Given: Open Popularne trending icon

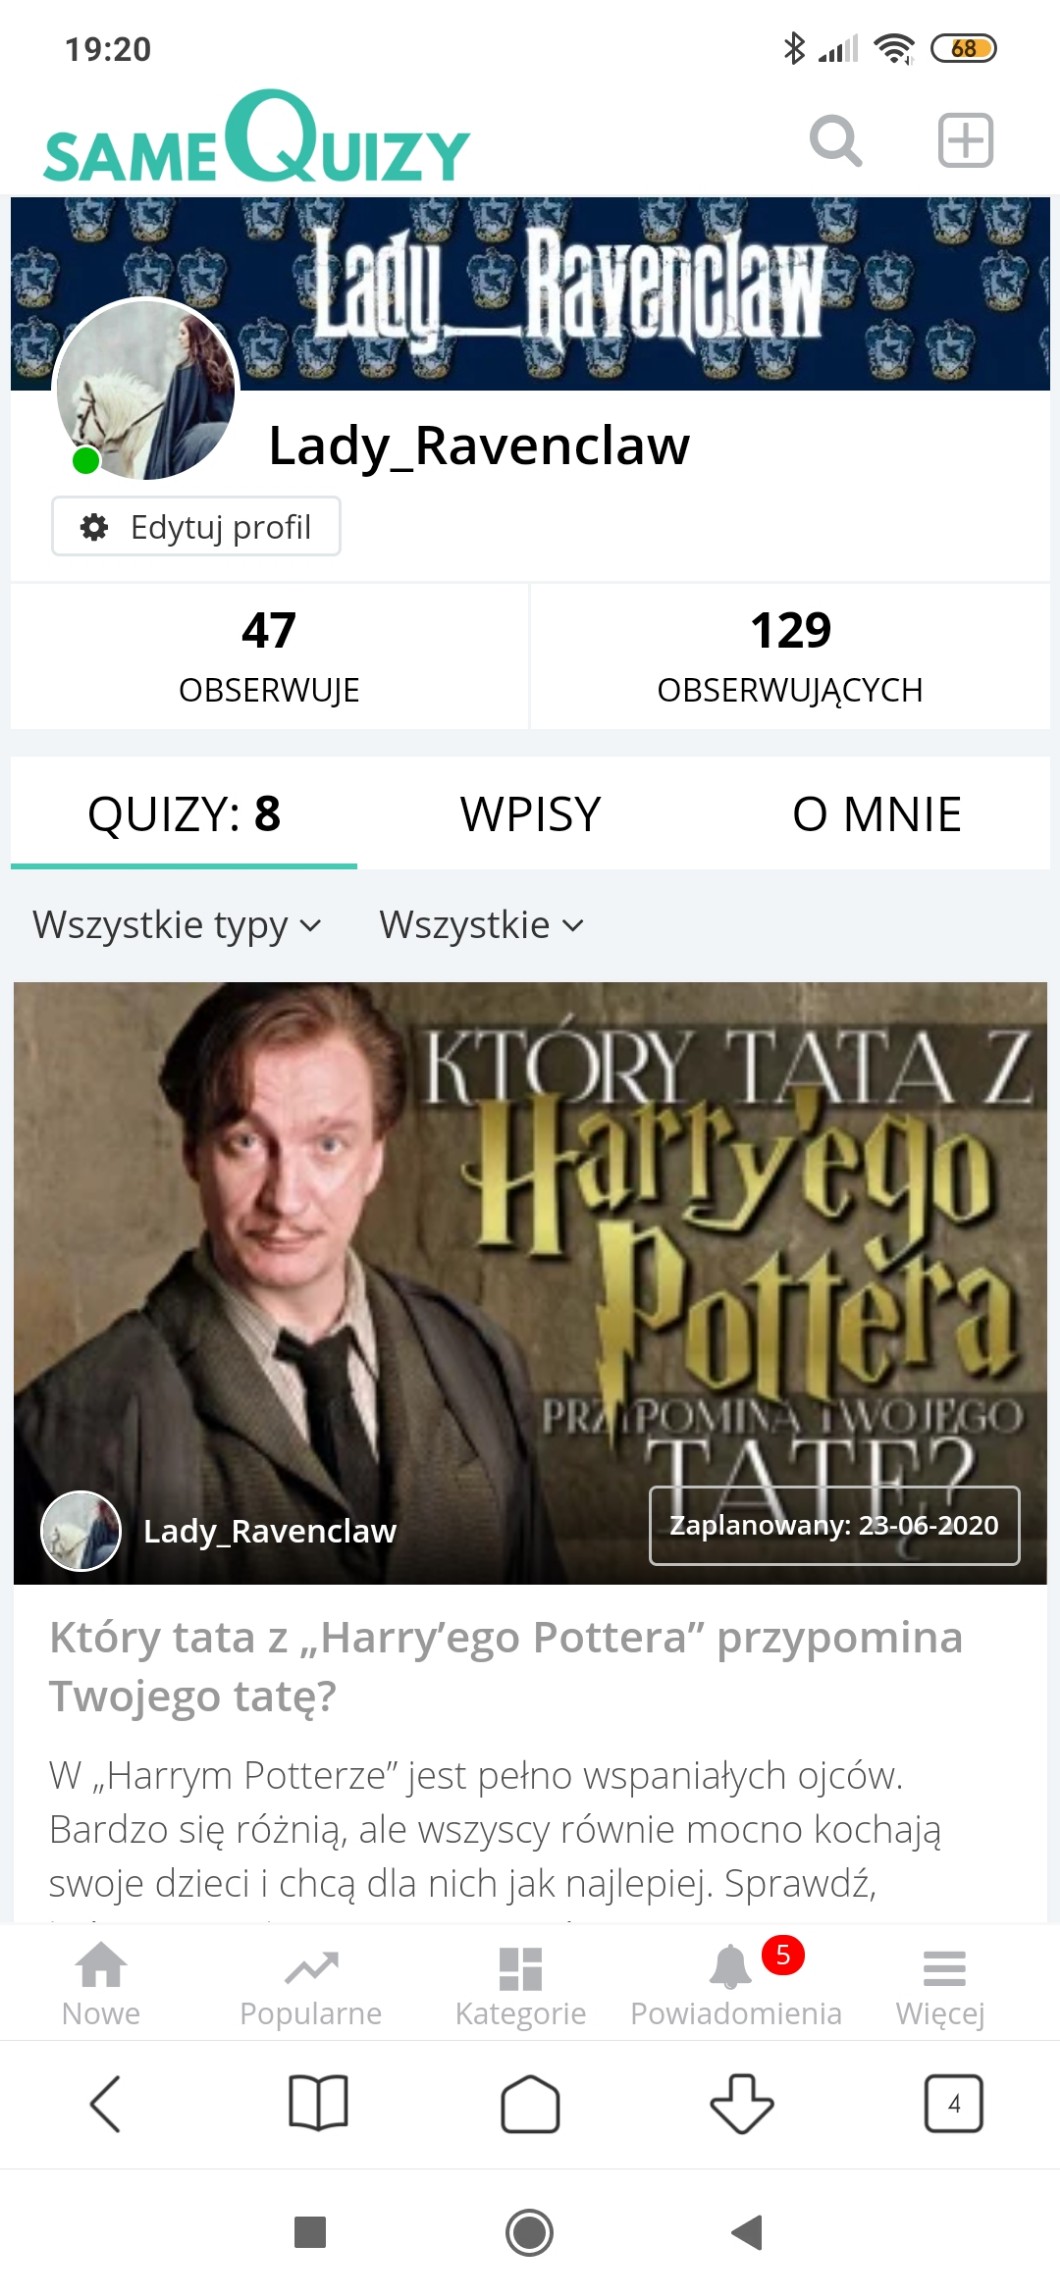Looking at the screenshot, I should click(x=311, y=1984).
